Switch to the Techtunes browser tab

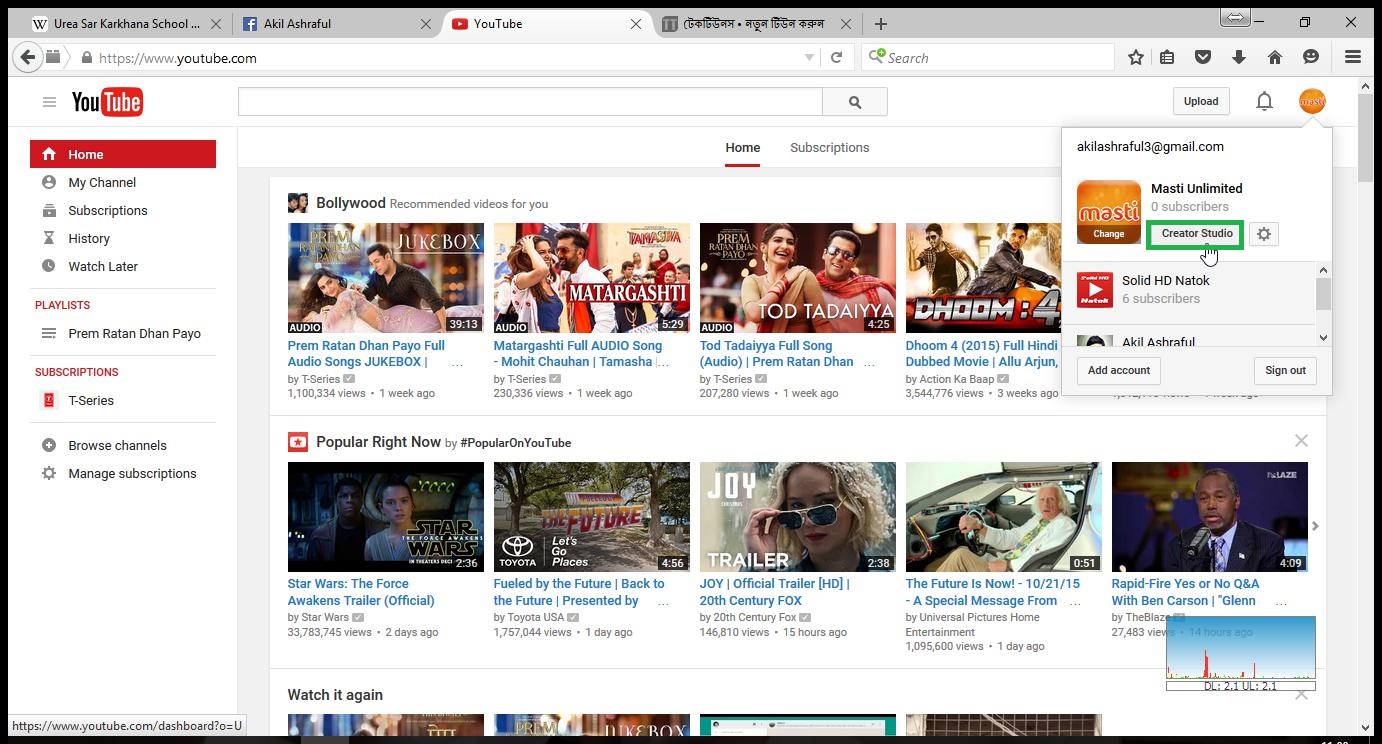[756, 24]
